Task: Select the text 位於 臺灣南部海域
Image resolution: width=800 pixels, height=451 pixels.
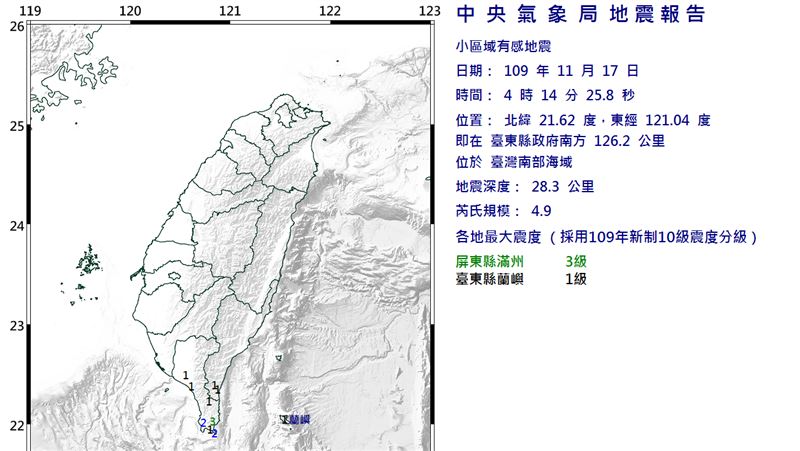Action: click(x=514, y=162)
